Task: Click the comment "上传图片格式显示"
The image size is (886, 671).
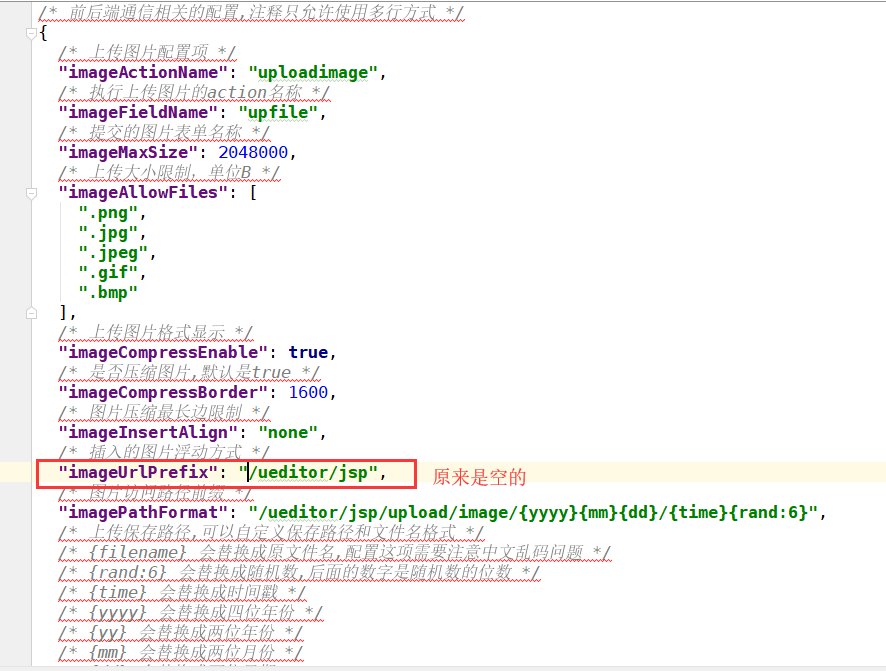Action: point(155,333)
